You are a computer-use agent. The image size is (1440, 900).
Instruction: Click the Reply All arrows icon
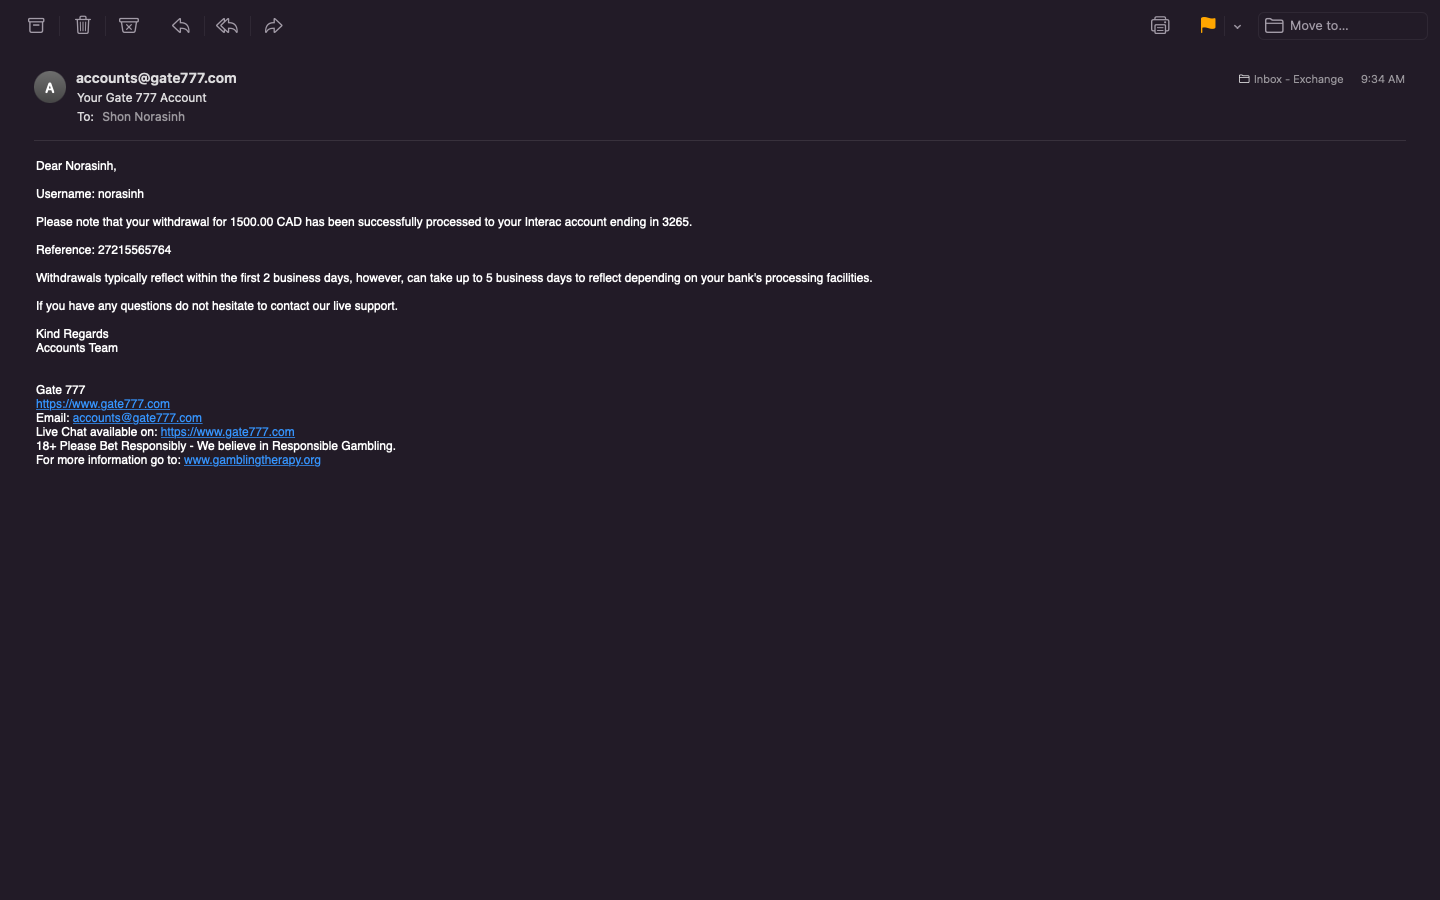tap(227, 26)
